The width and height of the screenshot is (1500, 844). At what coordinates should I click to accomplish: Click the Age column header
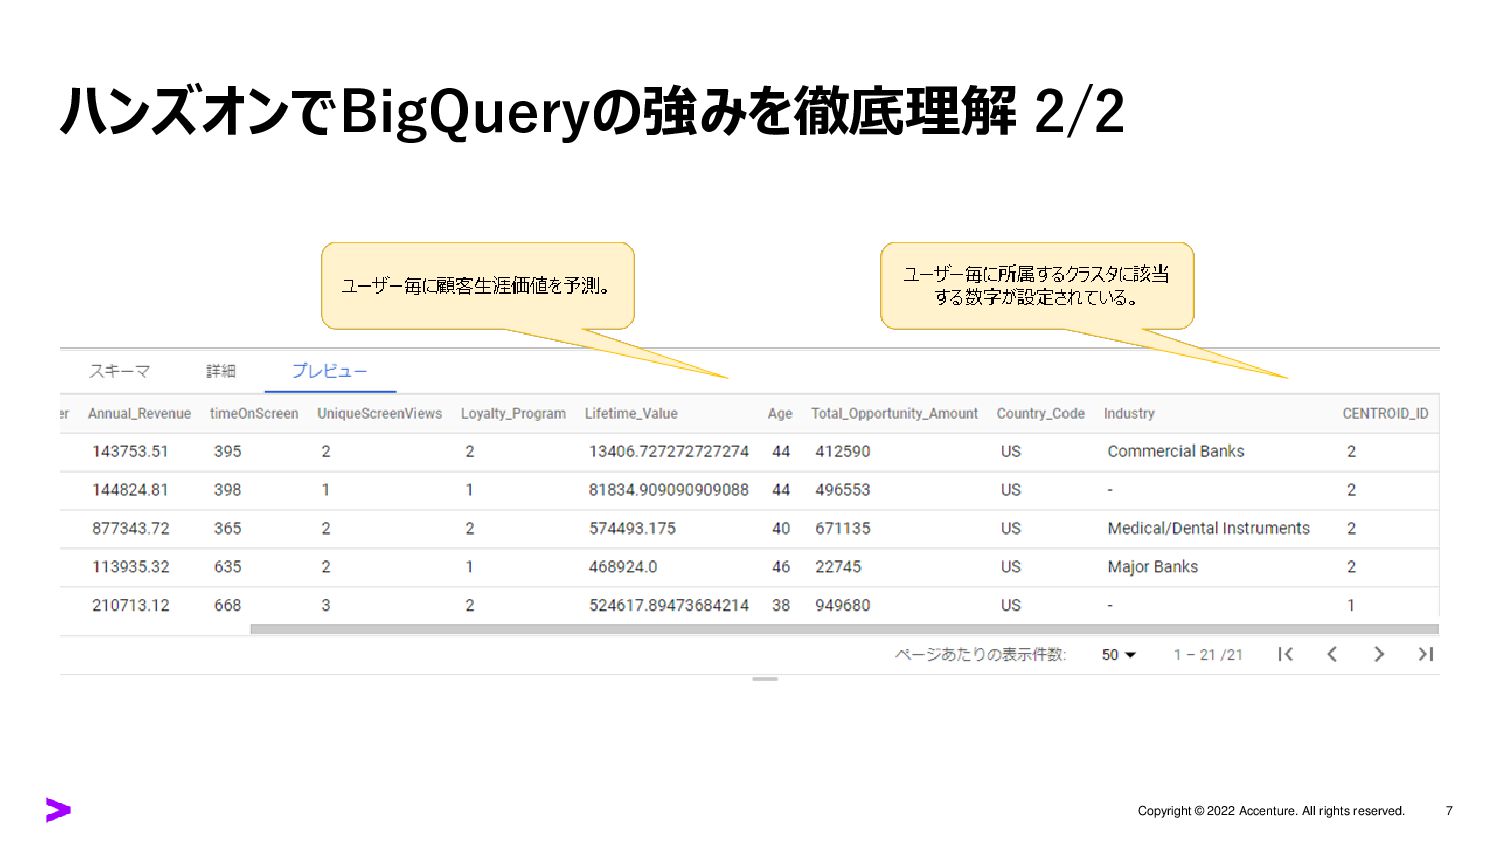click(780, 414)
